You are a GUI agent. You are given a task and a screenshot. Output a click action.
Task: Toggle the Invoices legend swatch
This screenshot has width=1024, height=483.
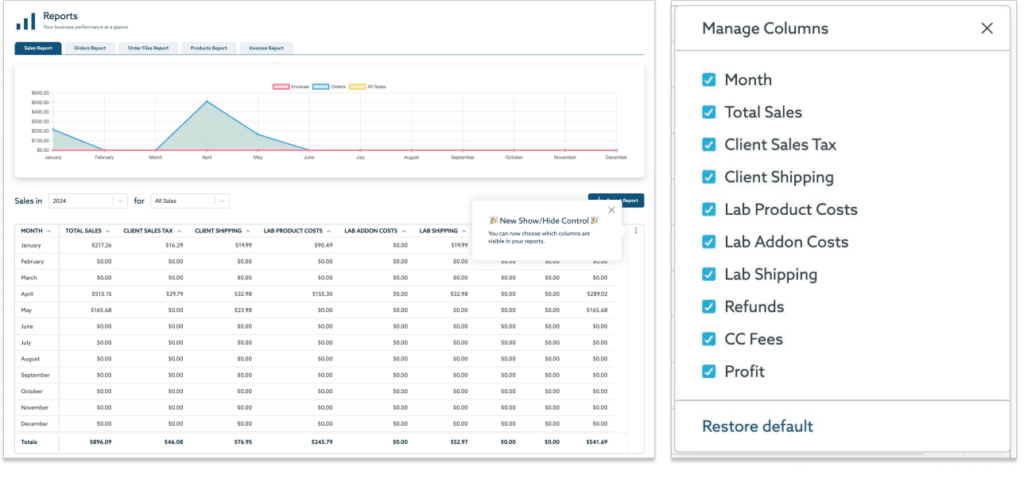(281, 86)
